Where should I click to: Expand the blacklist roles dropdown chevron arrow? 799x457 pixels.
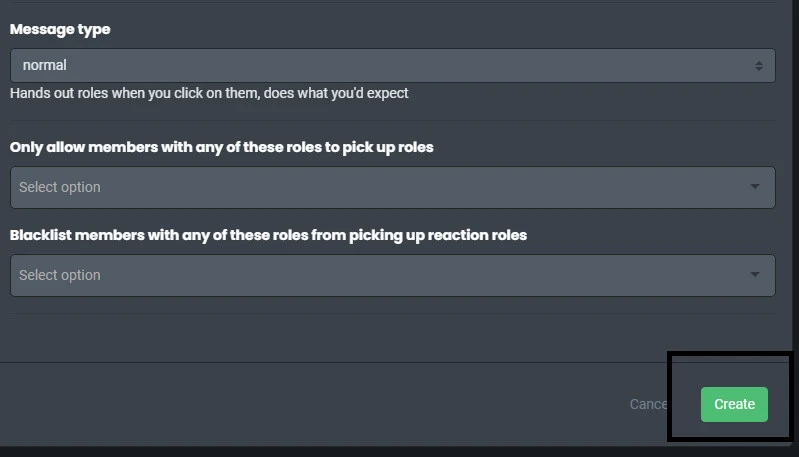coord(754,275)
